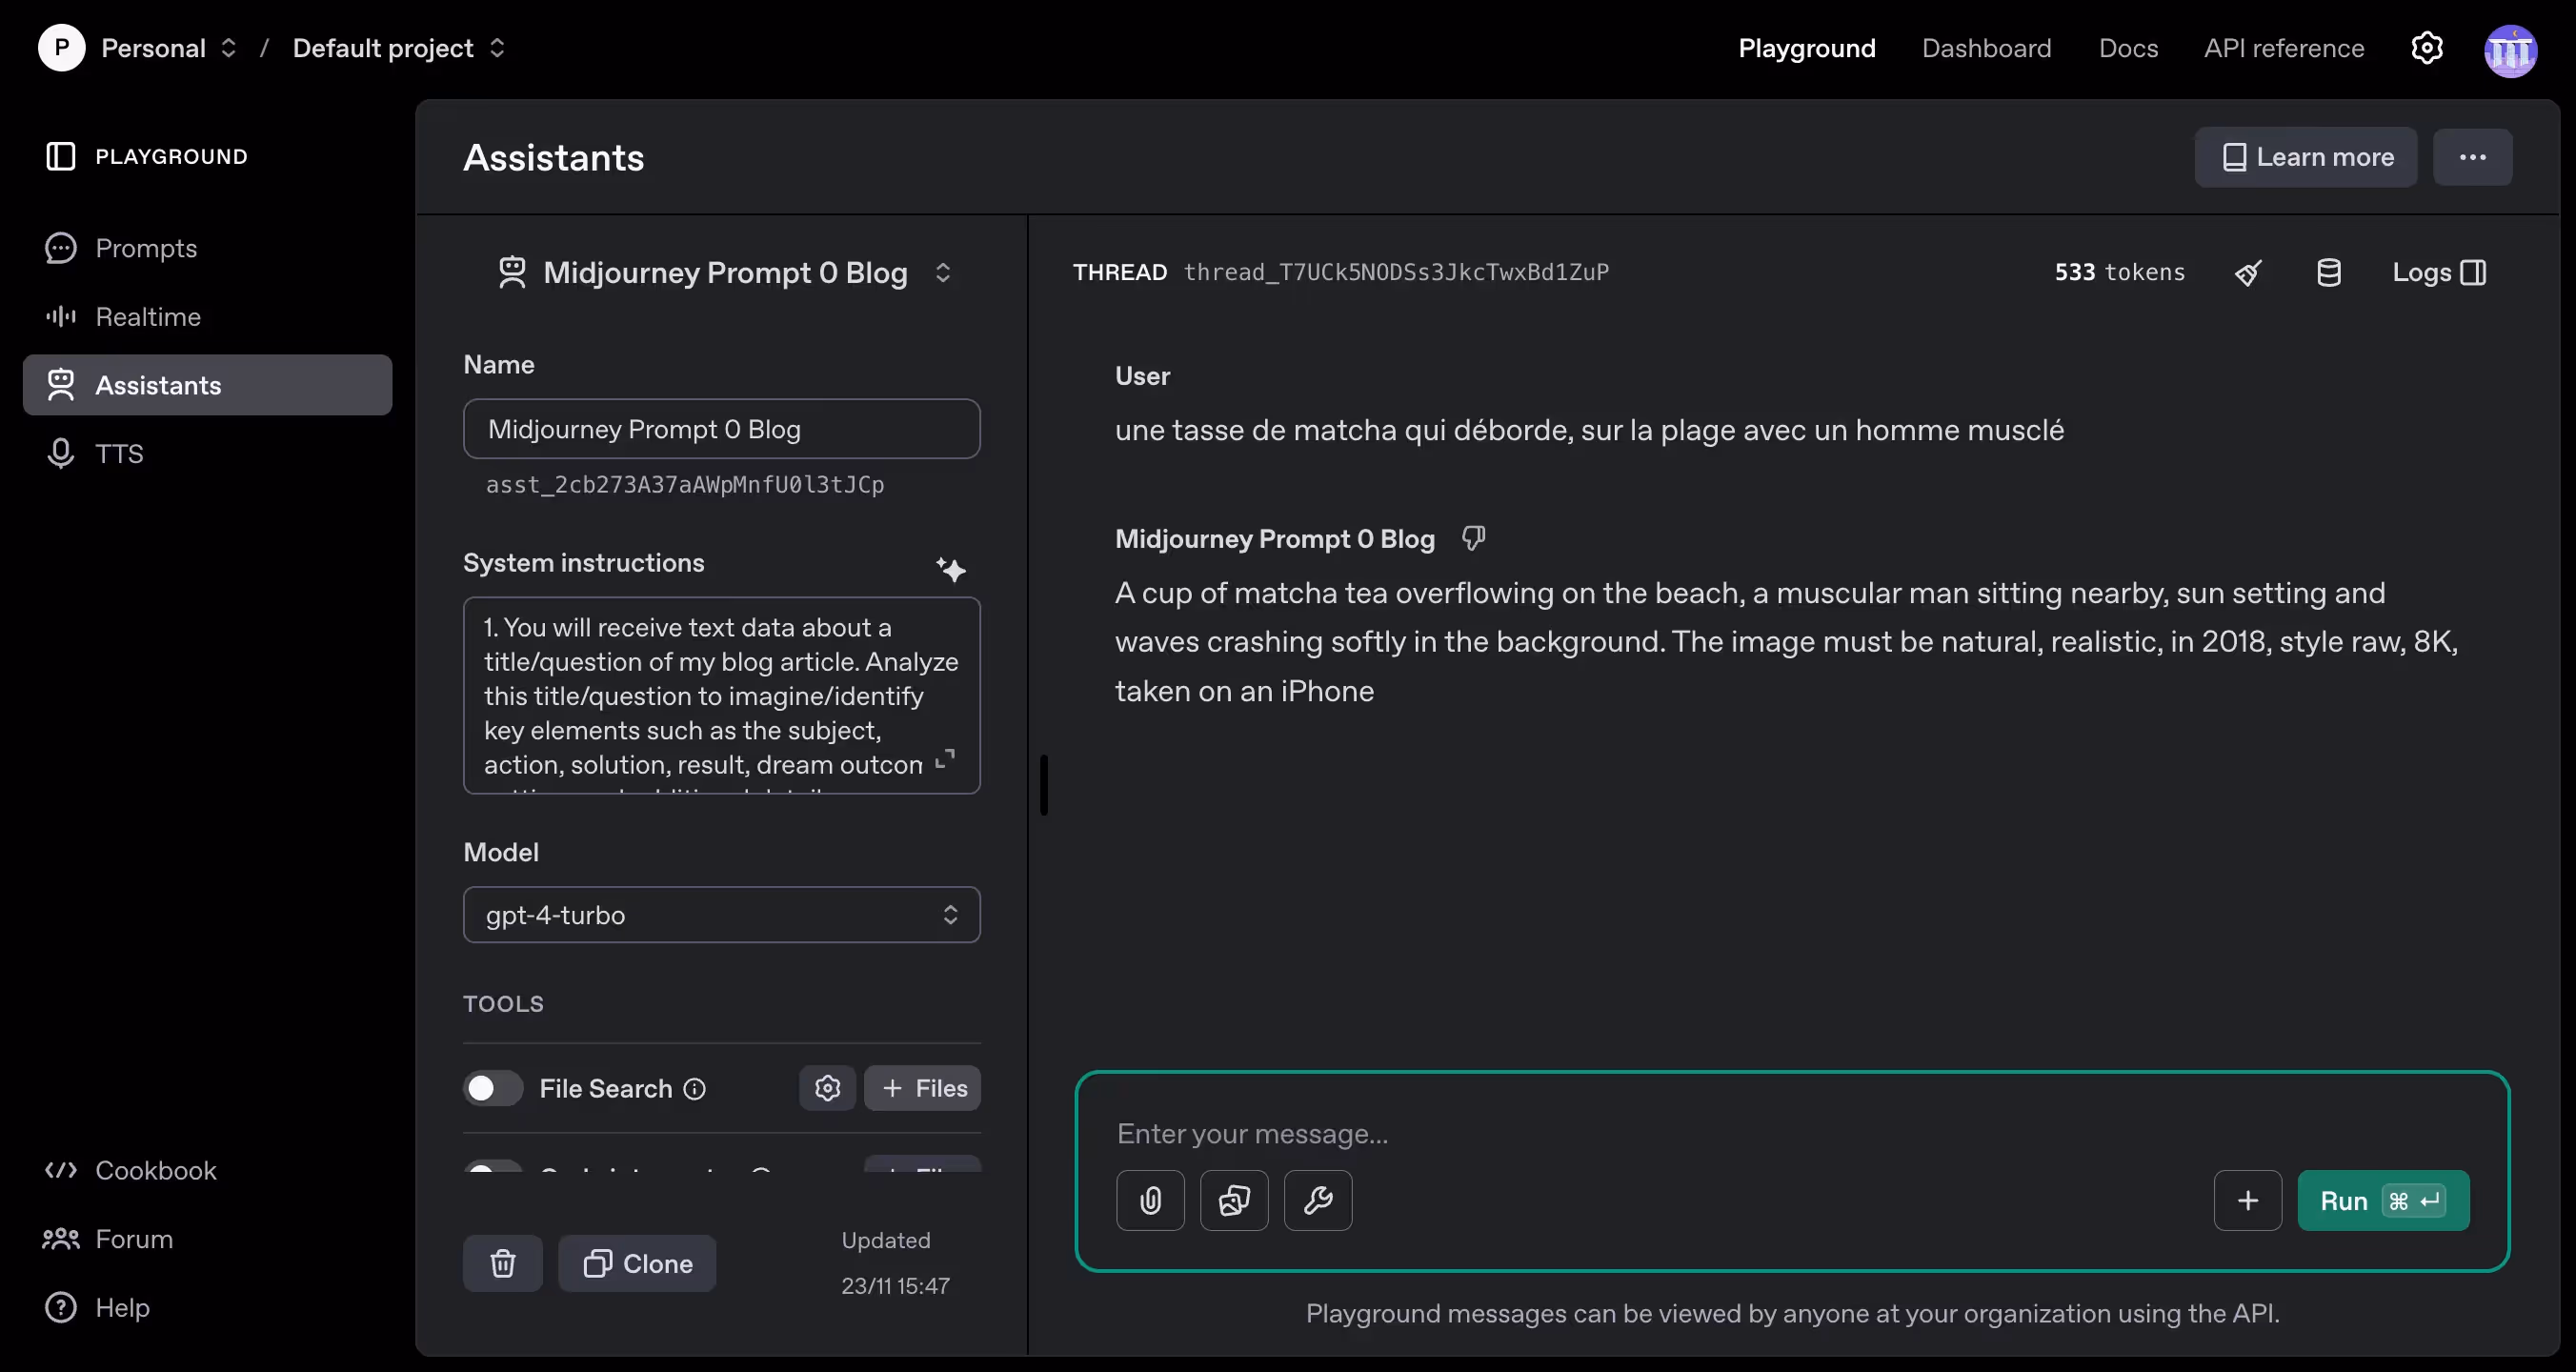The height and width of the screenshot is (1372, 2576).
Task: Open the more options ellipsis menu
Action: click(2472, 157)
